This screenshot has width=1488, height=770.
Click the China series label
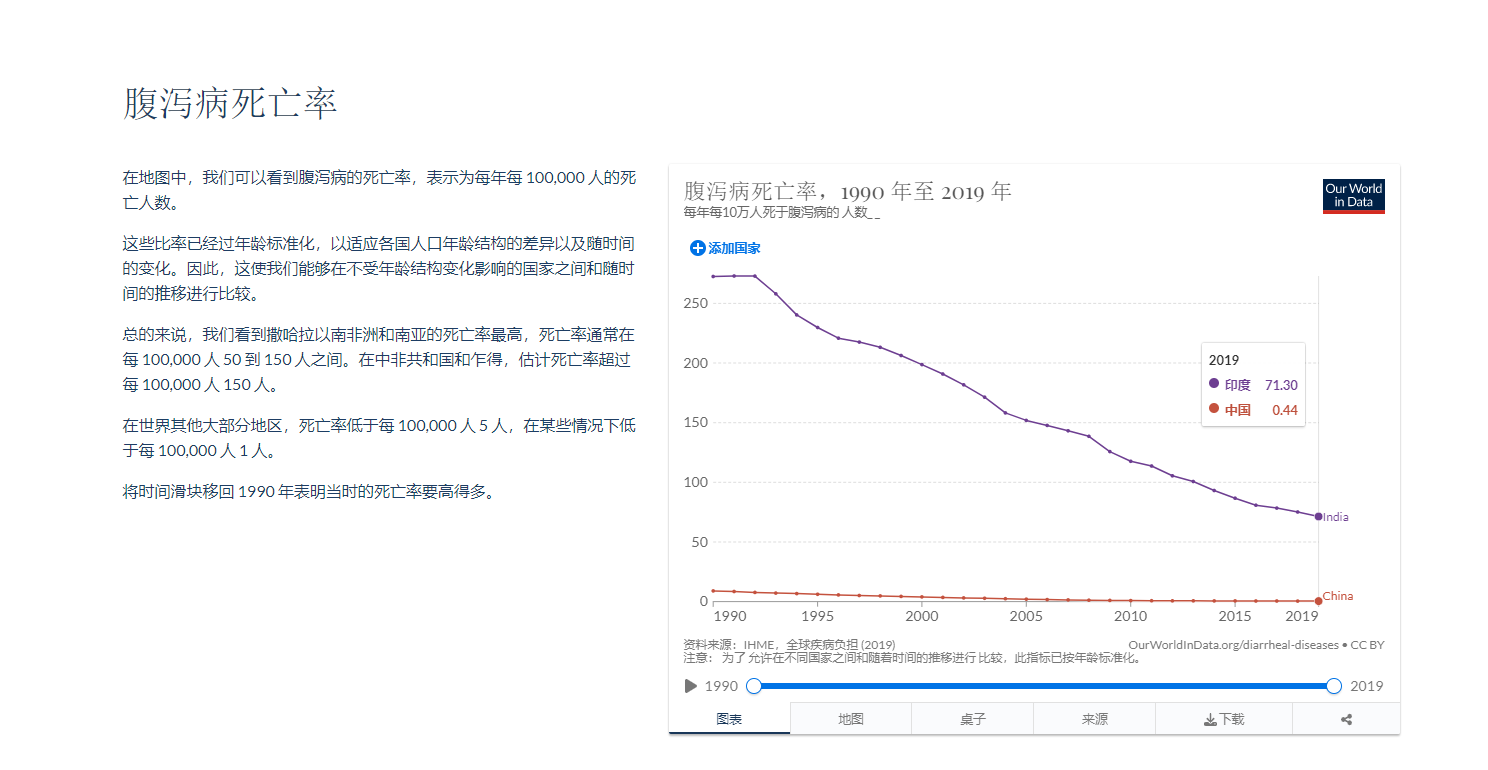pos(1338,596)
